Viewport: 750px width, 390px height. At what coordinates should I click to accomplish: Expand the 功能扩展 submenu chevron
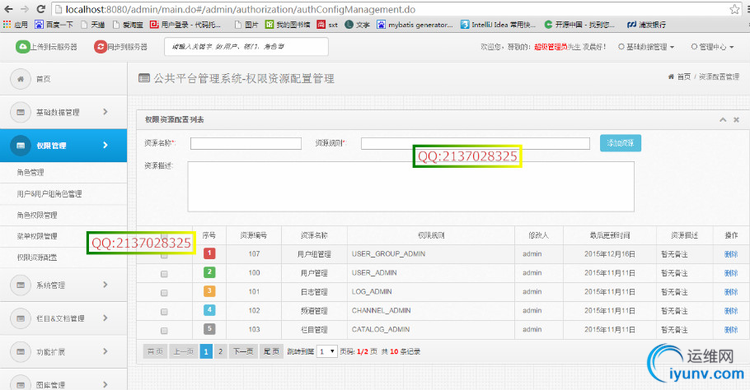[105, 351]
